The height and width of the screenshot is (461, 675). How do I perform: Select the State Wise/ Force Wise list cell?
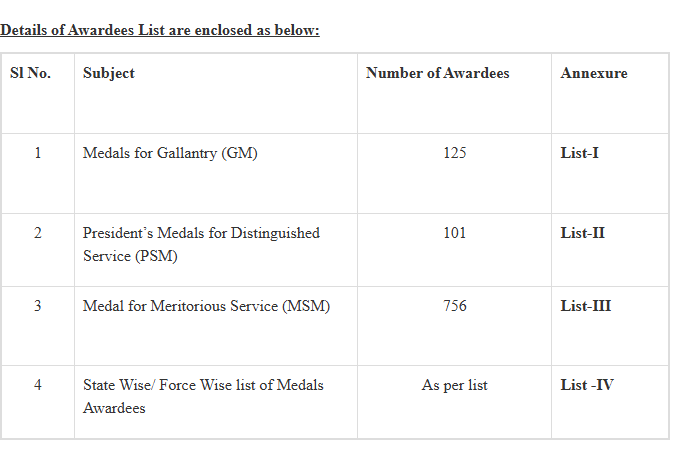point(203,396)
